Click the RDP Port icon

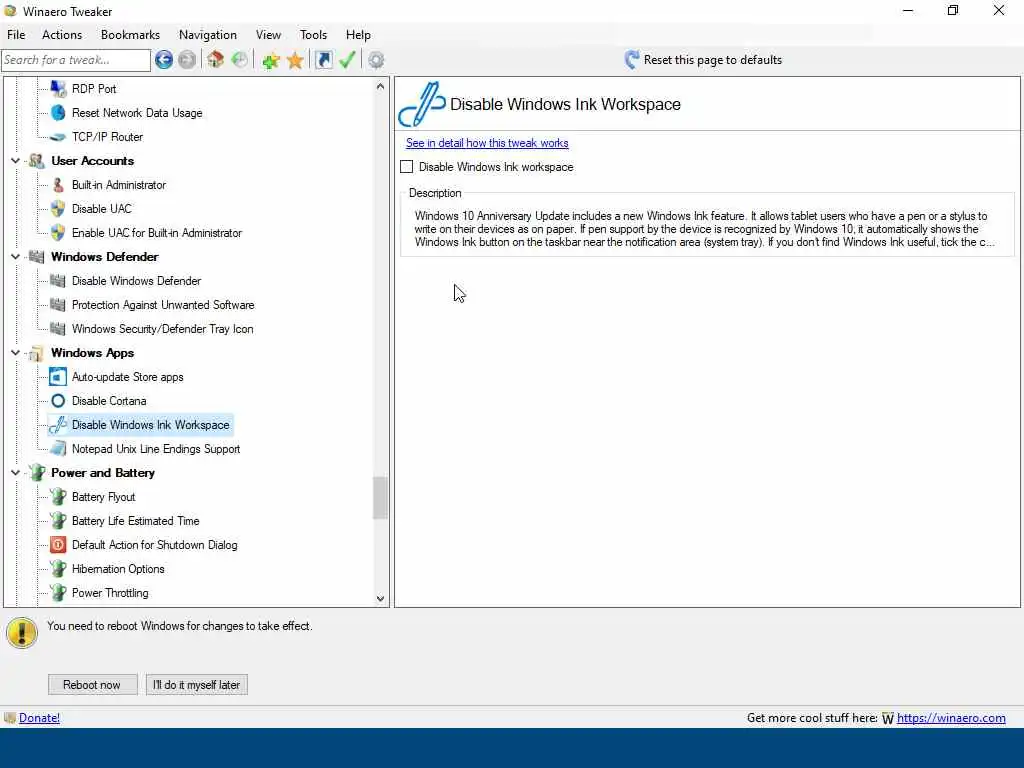coord(58,89)
